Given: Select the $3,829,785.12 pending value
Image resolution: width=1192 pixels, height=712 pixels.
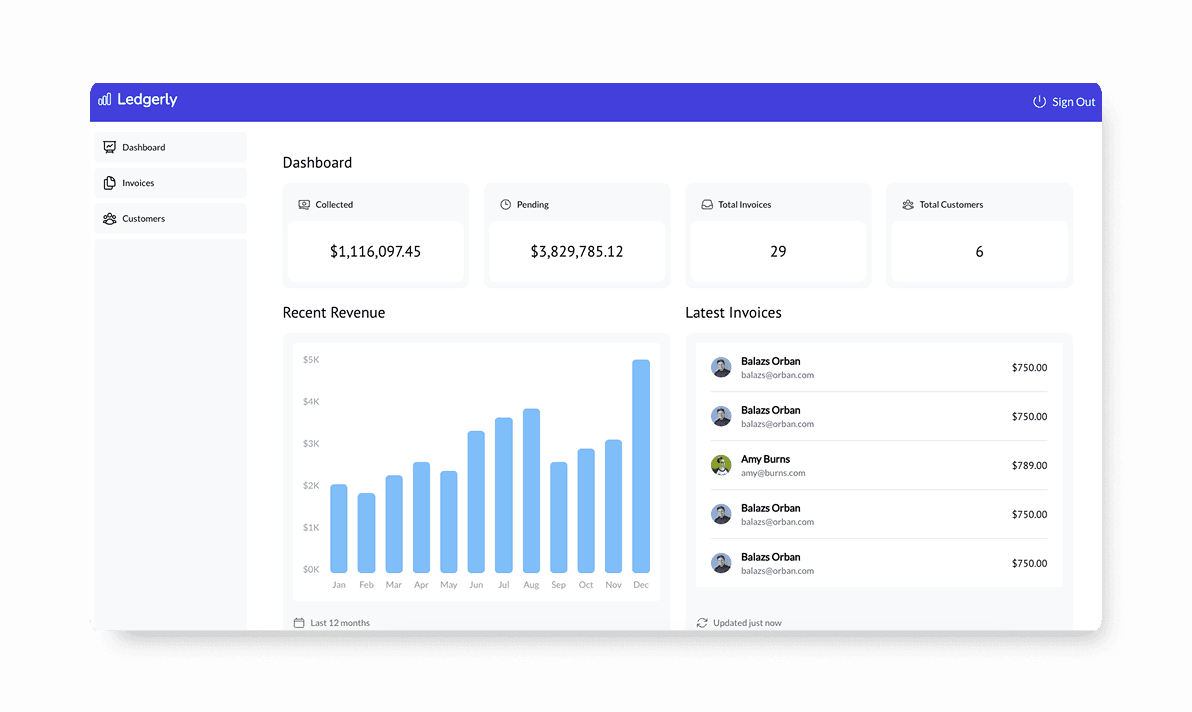Looking at the screenshot, I should coord(577,252).
